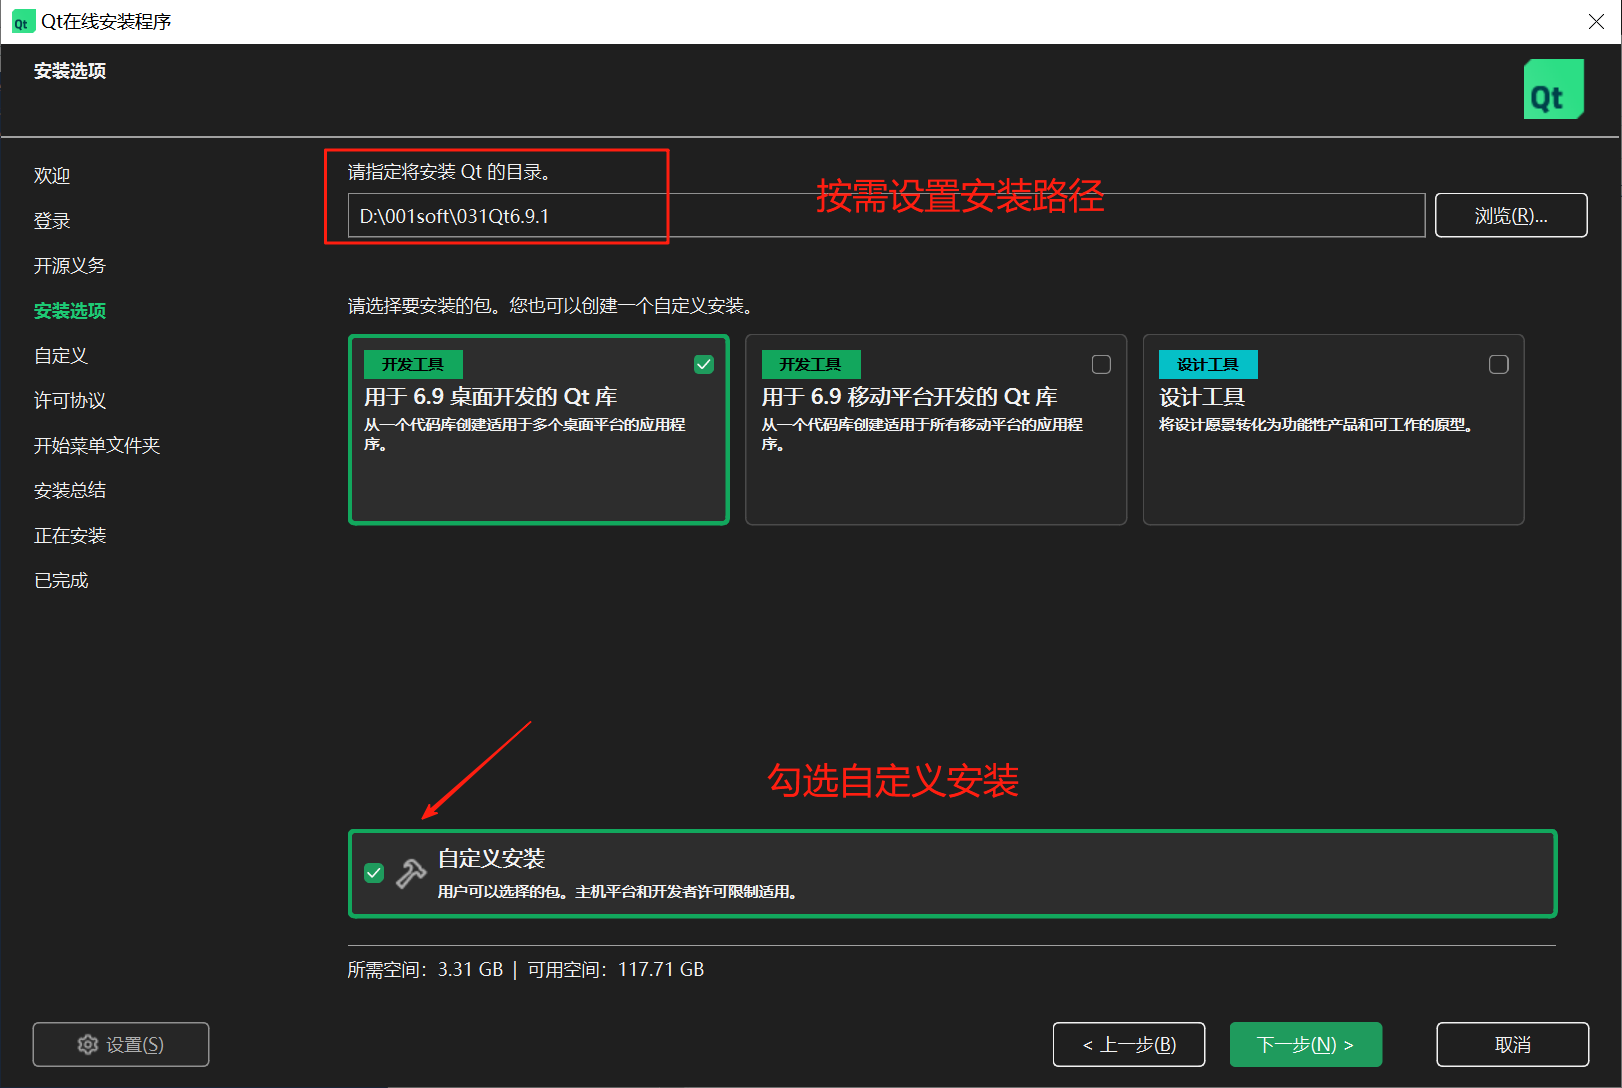This screenshot has height=1088, width=1622.
Task: Select 安装选项 step in sidebar
Action: pyautogui.click(x=70, y=311)
